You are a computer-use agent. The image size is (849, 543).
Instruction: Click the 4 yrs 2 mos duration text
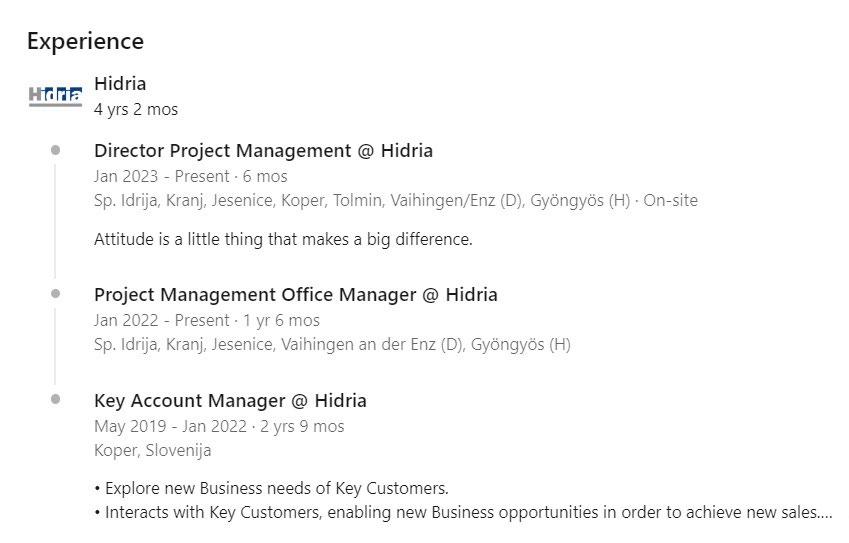point(136,109)
